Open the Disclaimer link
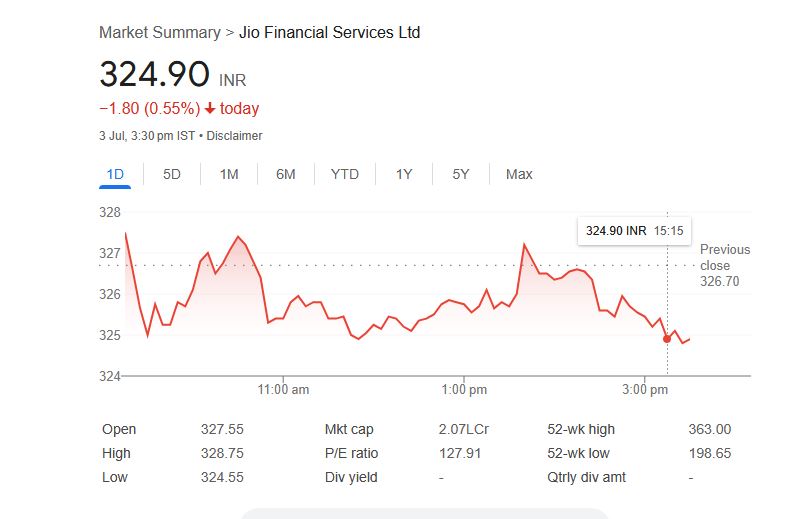Screen dimensions: 803x519 (x=234, y=135)
